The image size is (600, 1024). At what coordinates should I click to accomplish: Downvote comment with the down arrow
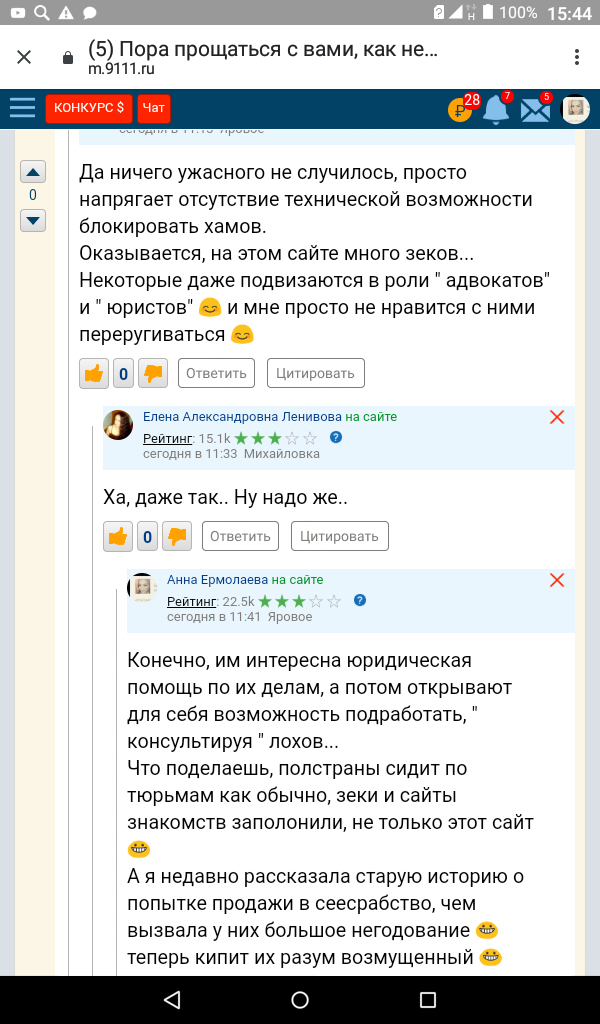point(33,220)
